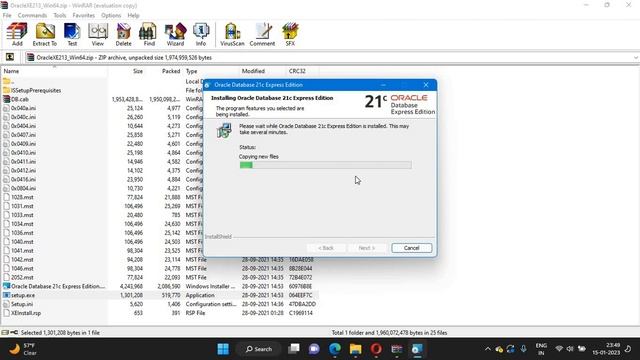Image resolution: width=640 pixels, height=360 pixels.
Task: Open the Favorites menu
Action: (x=83, y=16)
